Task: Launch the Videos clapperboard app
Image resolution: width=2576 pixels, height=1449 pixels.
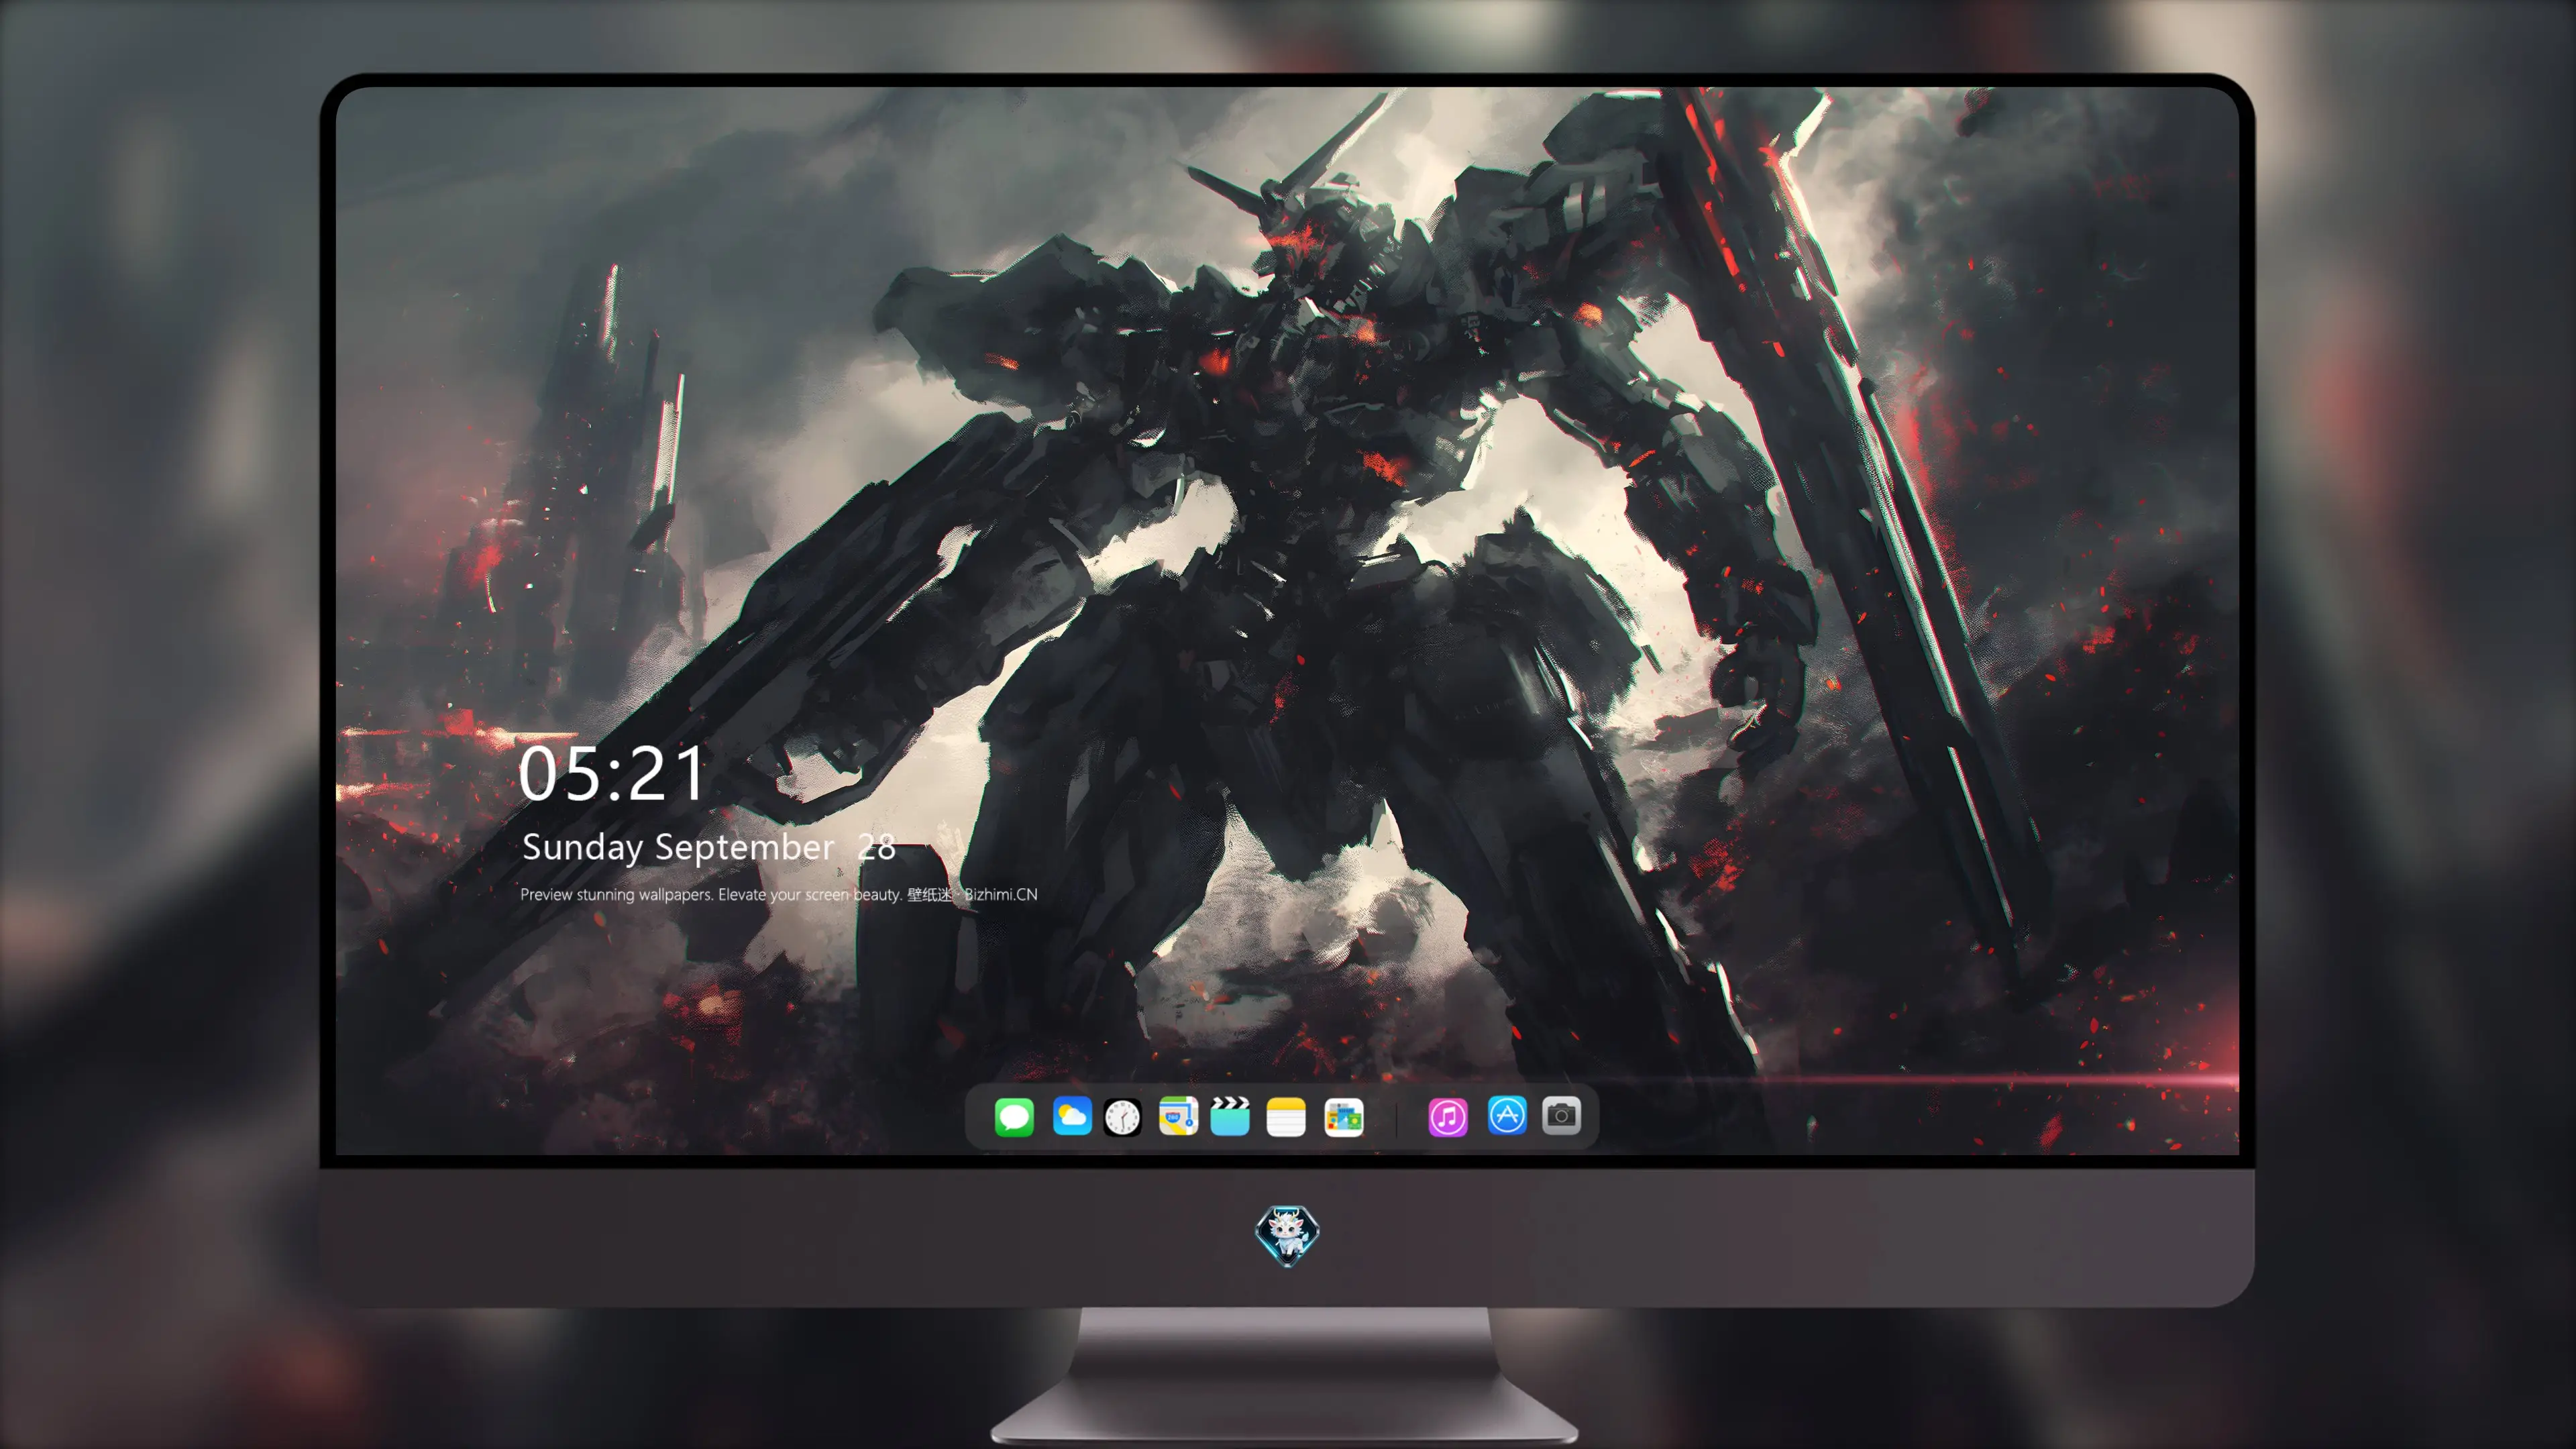Action: 1230,1116
